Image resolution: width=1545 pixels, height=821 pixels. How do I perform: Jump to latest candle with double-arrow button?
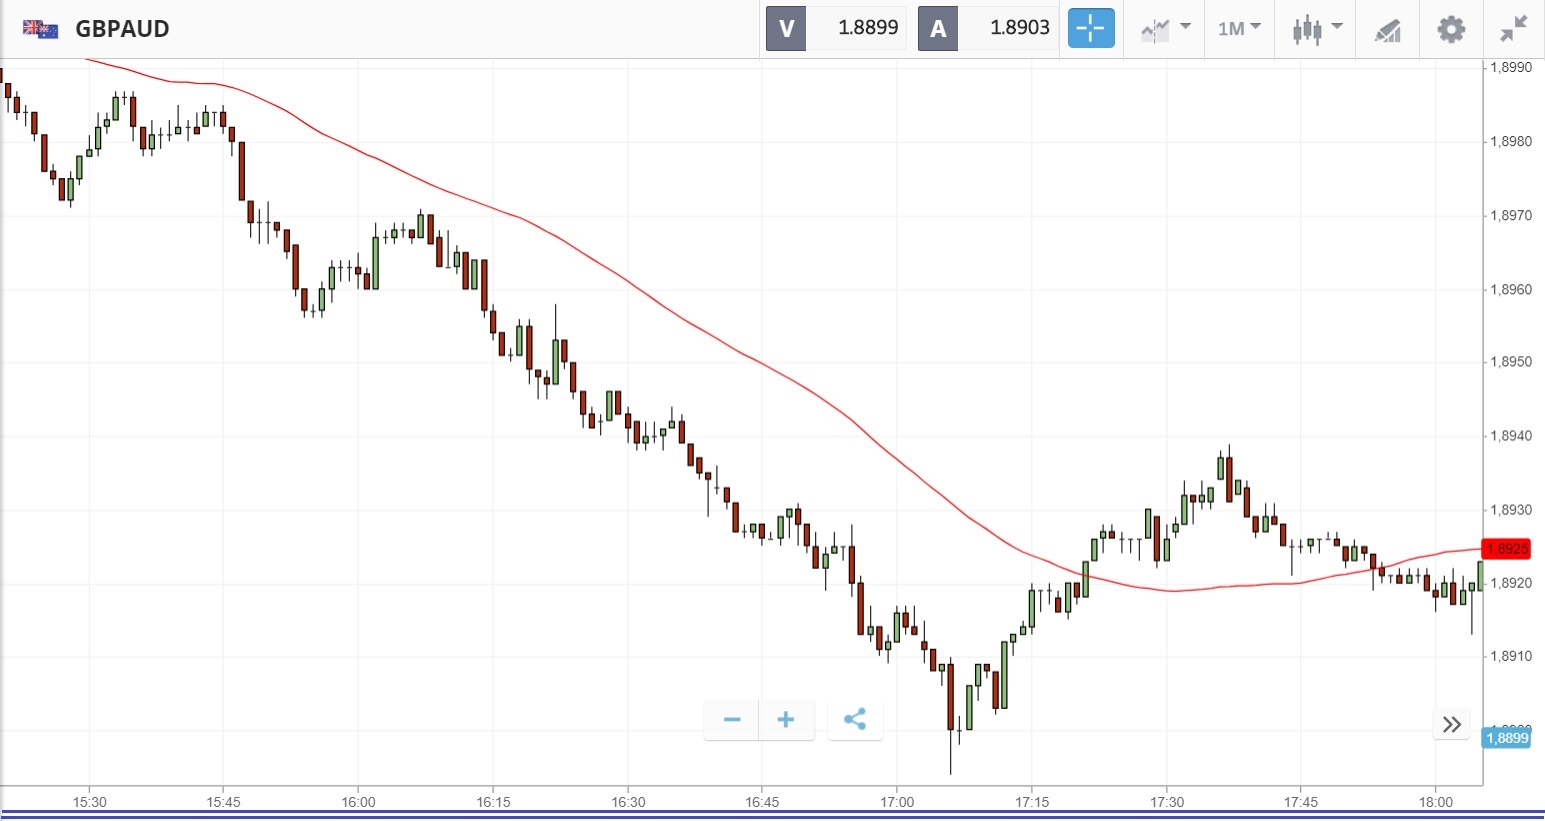pyautogui.click(x=1452, y=724)
